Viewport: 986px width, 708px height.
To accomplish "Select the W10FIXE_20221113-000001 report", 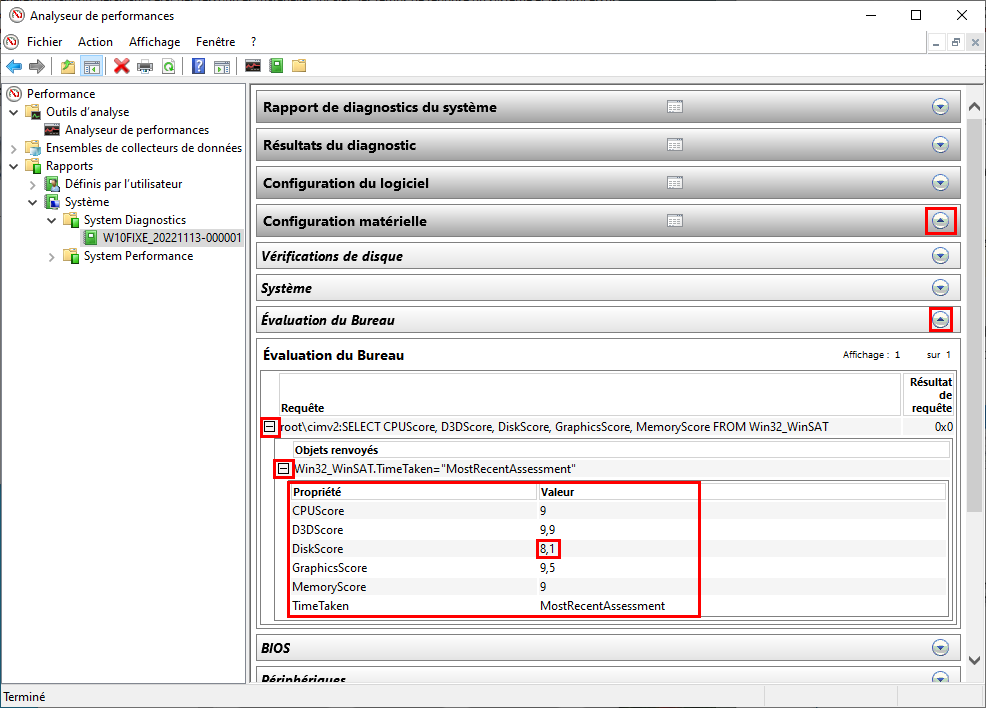I will (x=172, y=238).
